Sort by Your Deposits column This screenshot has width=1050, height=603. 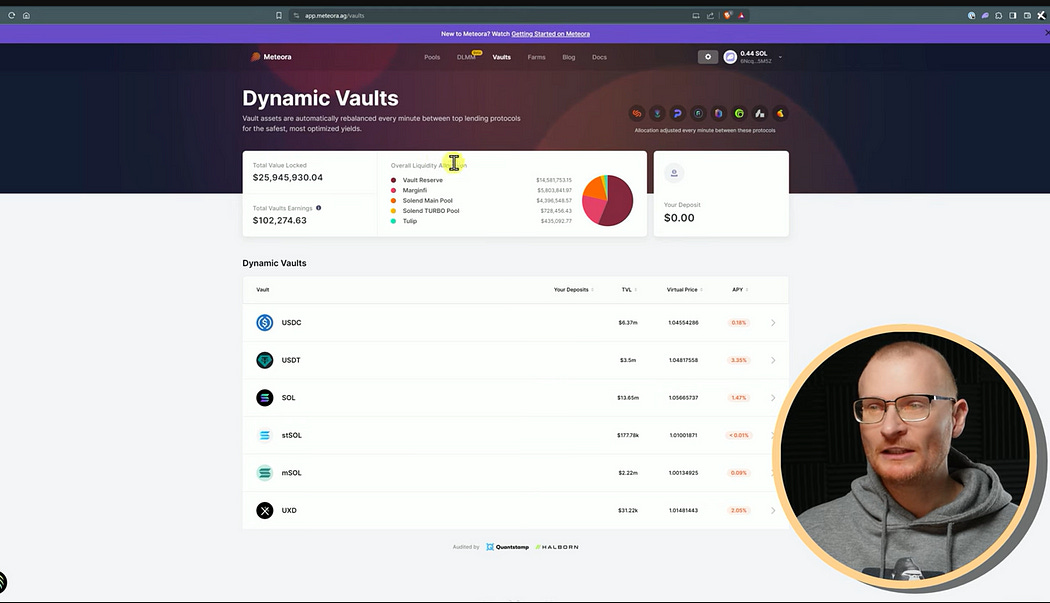pos(573,289)
